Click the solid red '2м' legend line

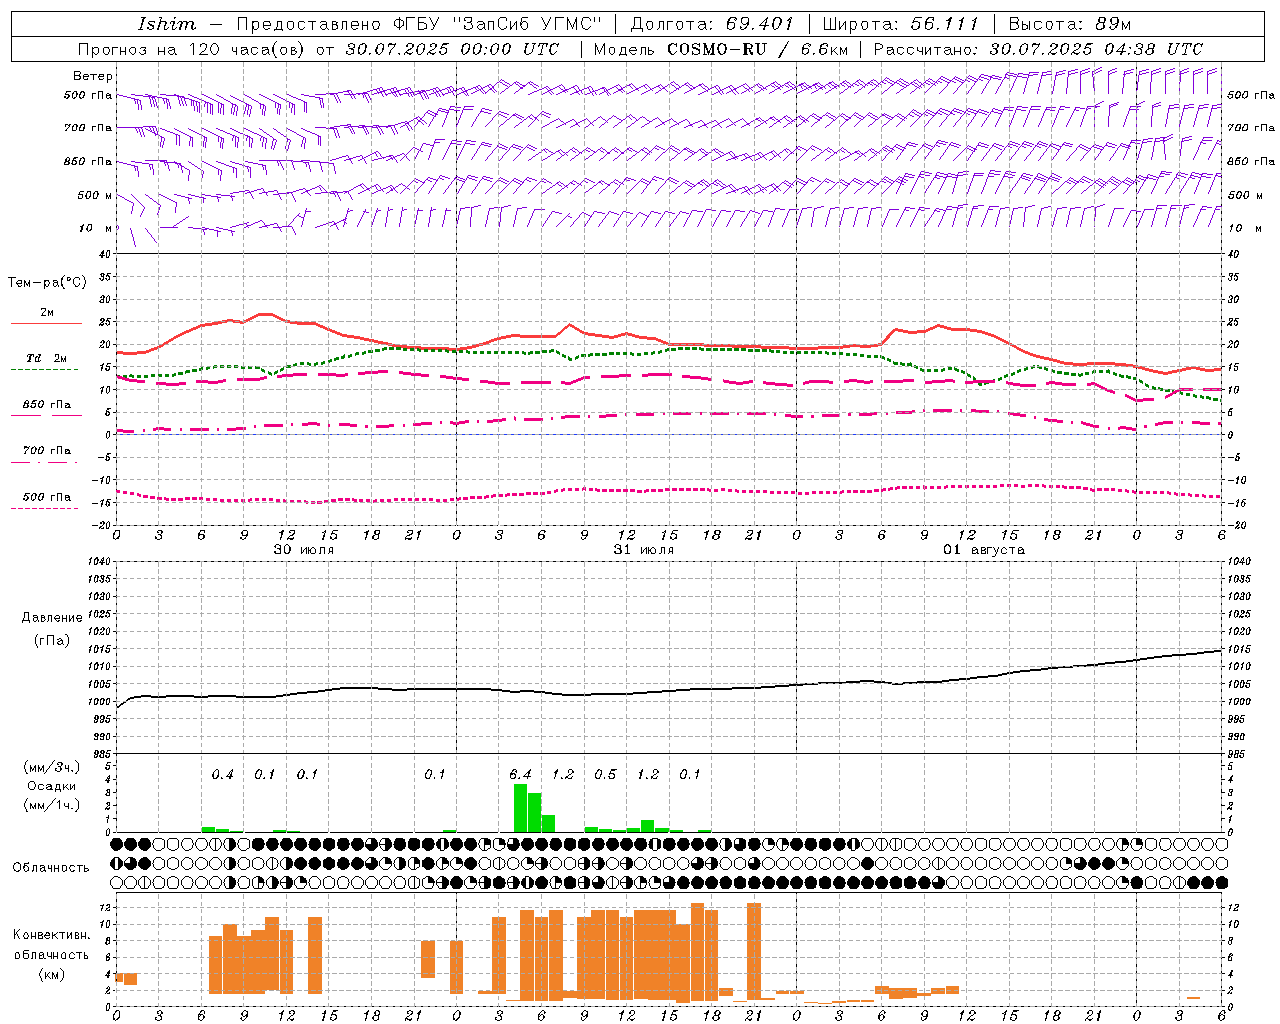point(46,323)
